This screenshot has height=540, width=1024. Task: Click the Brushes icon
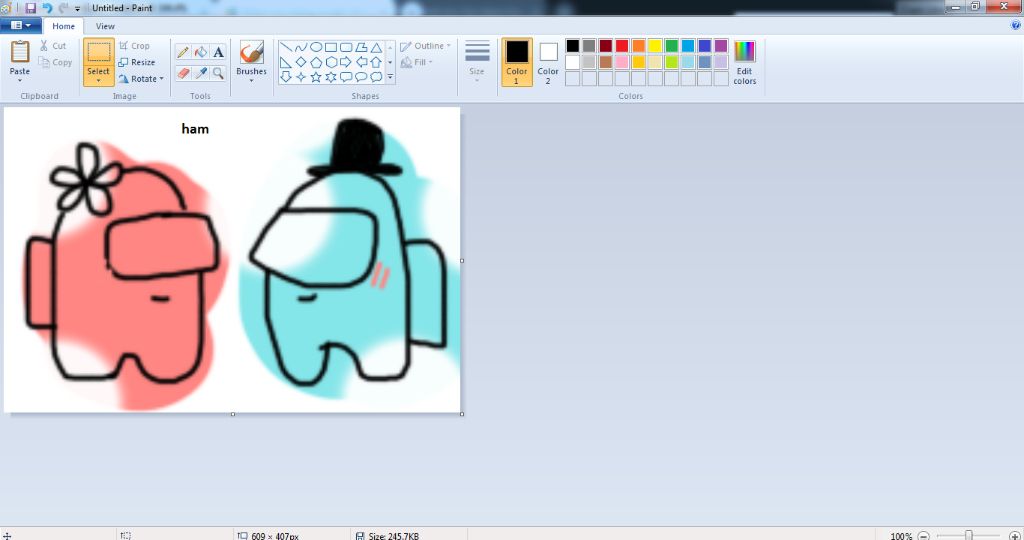click(x=251, y=52)
